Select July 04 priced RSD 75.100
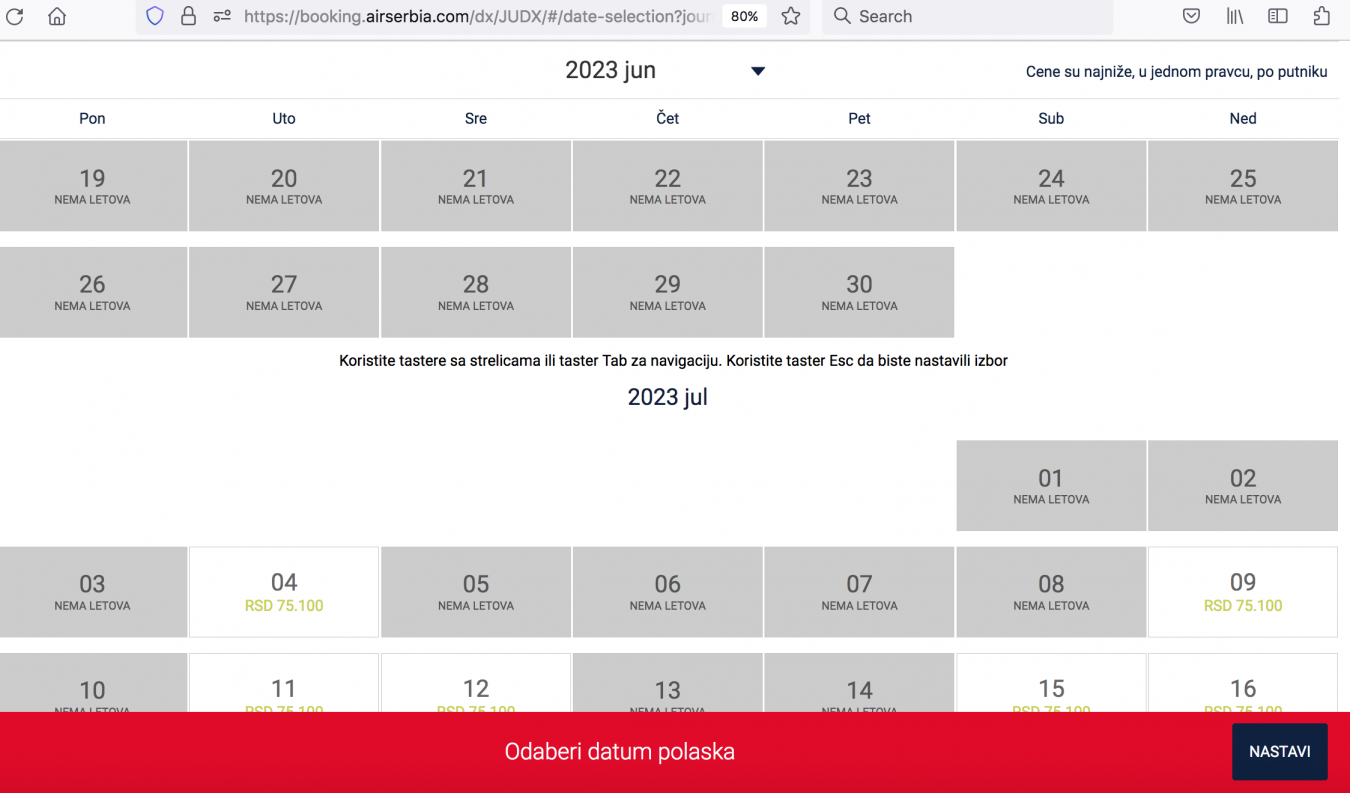1350x793 pixels. coord(284,592)
